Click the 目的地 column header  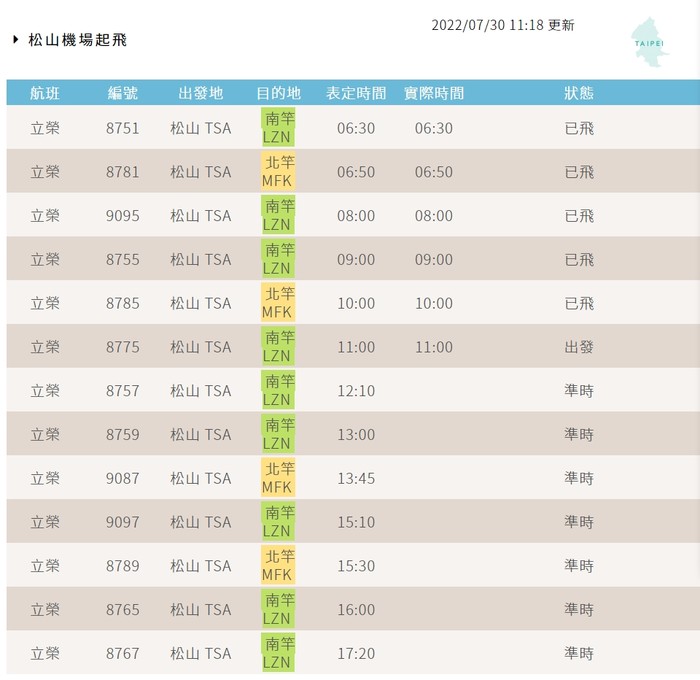pyautogui.click(x=278, y=93)
